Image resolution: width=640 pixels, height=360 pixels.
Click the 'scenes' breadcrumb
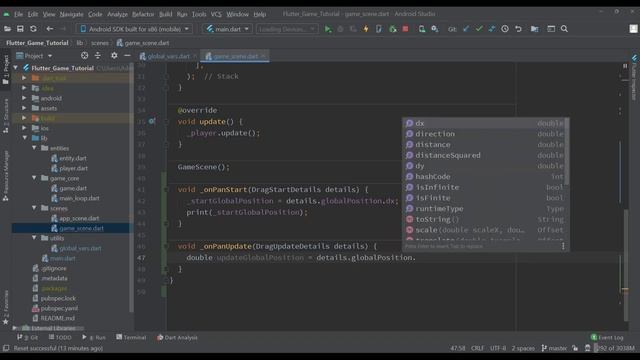pyautogui.click(x=100, y=43)
